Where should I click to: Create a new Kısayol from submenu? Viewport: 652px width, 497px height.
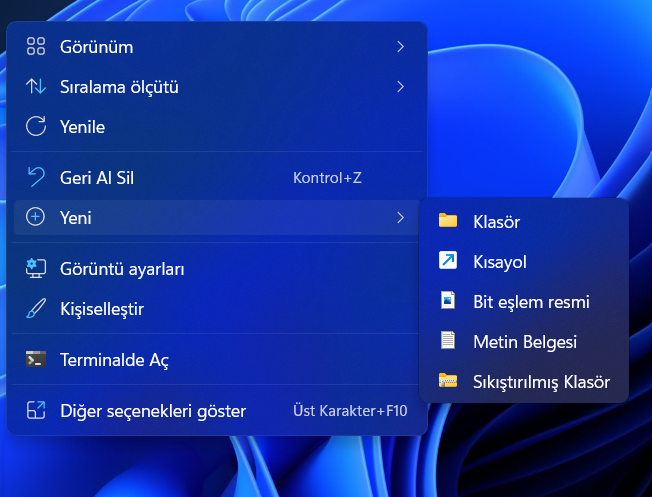pos(524,261)
